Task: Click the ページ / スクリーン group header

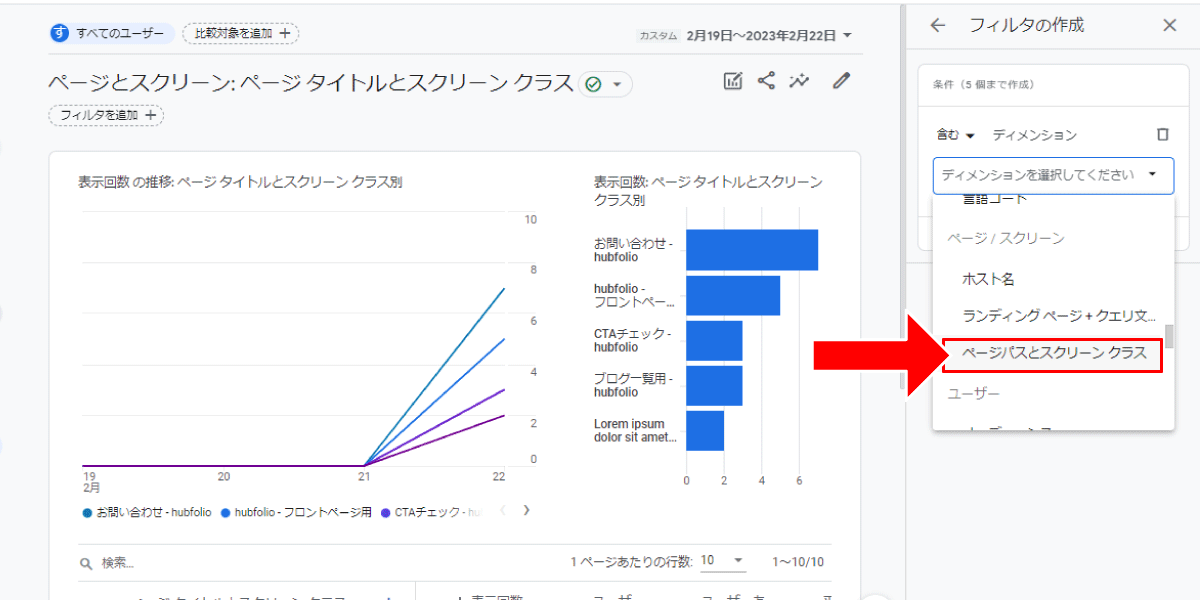Action: (x=1005, y=239)
